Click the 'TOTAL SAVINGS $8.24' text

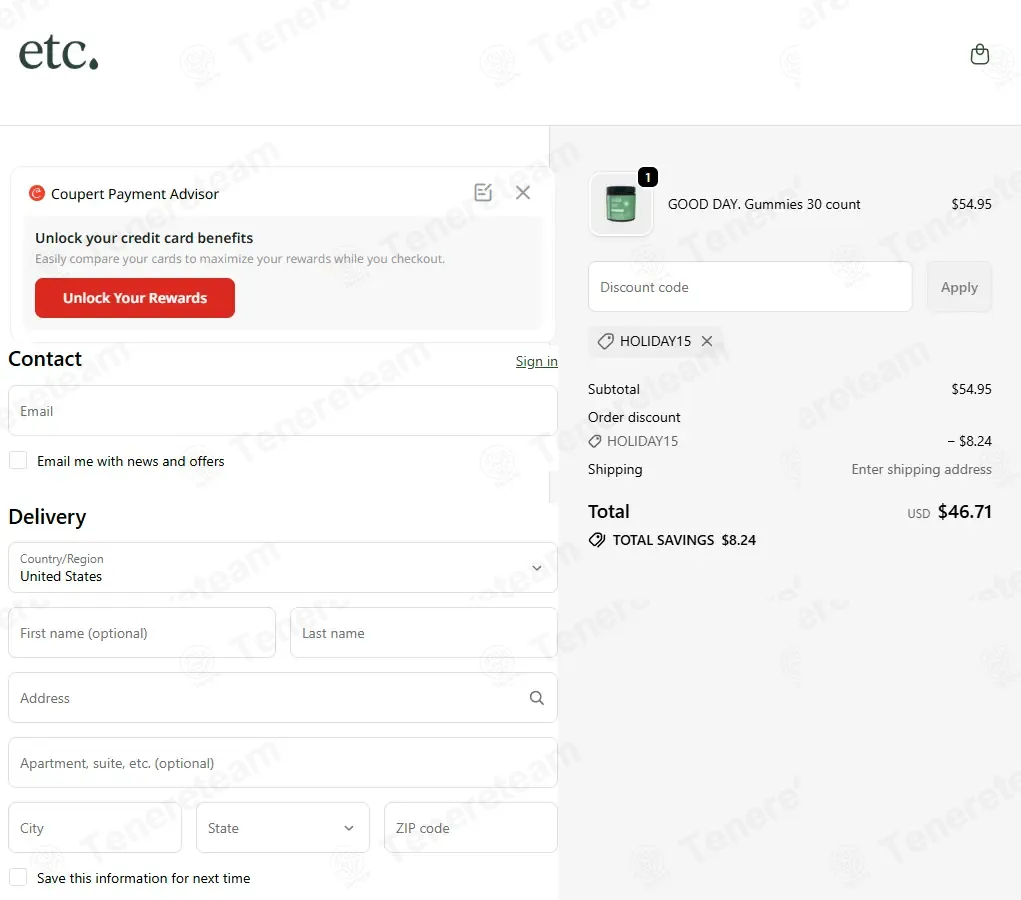[x=684, y=540]
